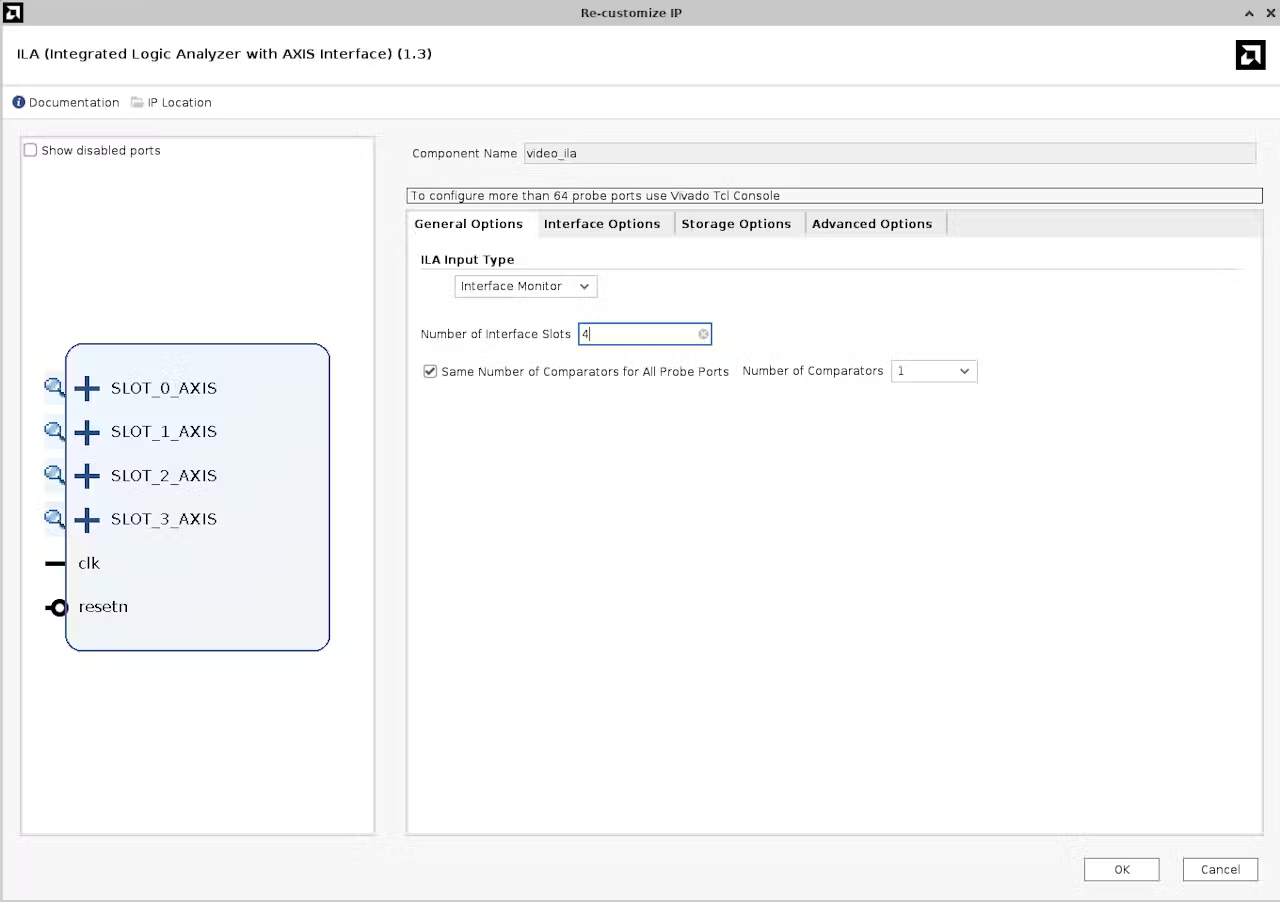
Task: Select the SLOT_3_AXIS label
Action: point(164,519)
